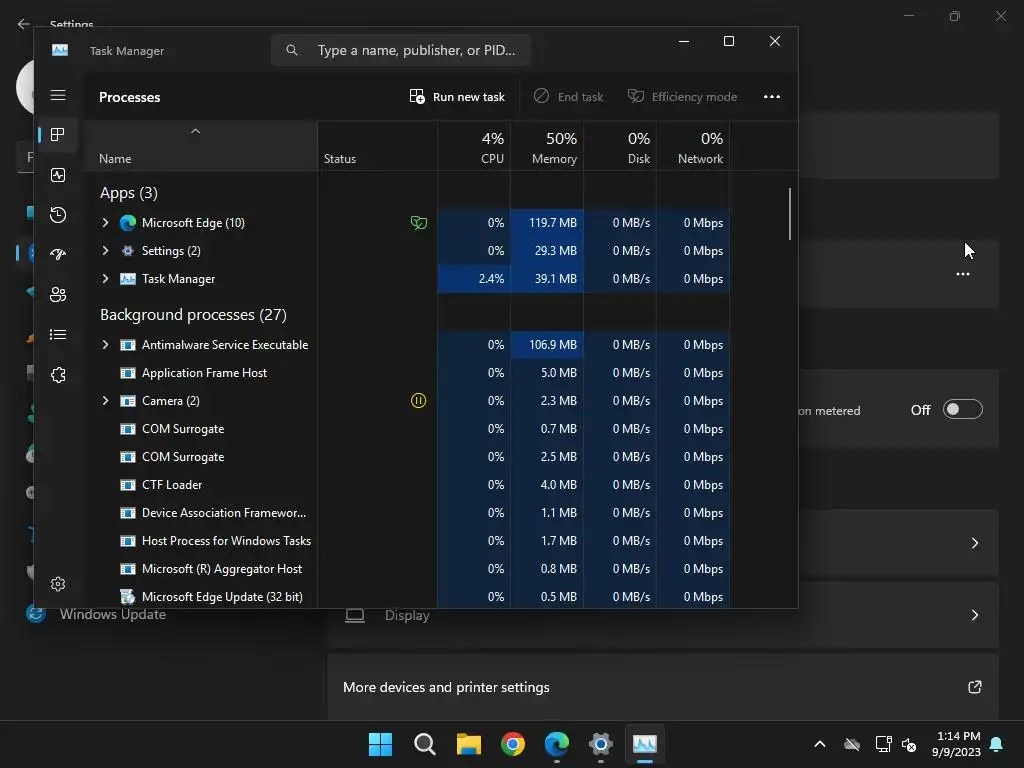Click the Run new task button

(x=457, y=97)
